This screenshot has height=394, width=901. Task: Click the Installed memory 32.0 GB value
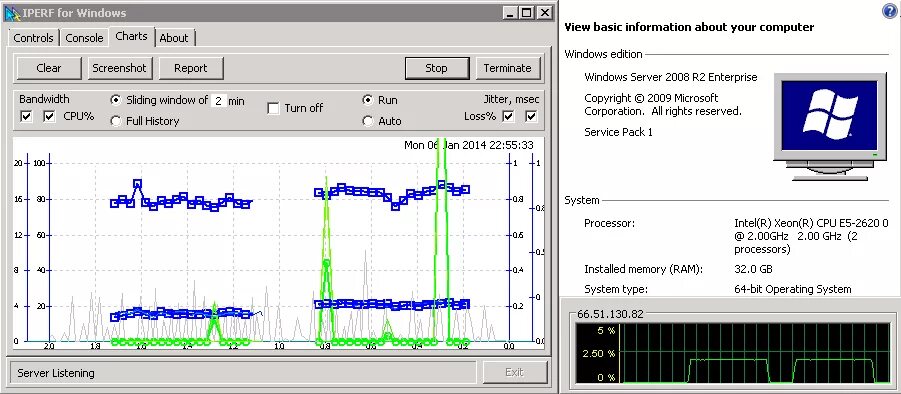tap(753, 269)
